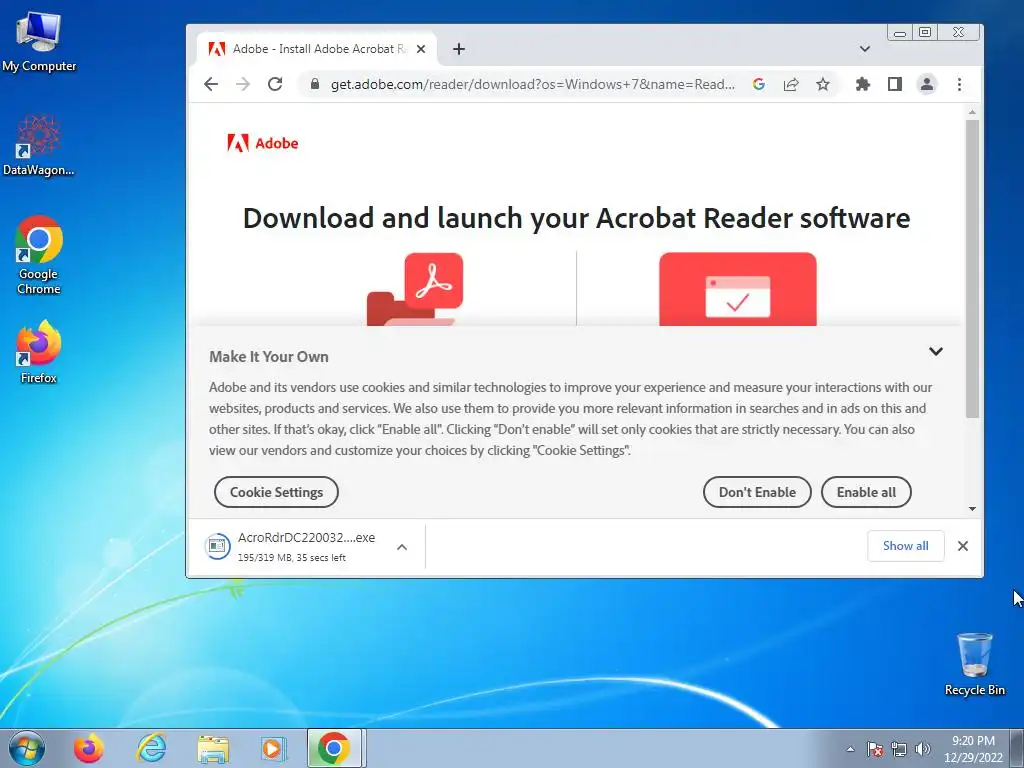The height and width of the screenshot is (768, 1024).
Task: Click the scrollbar up arrow
Action: (x=972, y=112)
